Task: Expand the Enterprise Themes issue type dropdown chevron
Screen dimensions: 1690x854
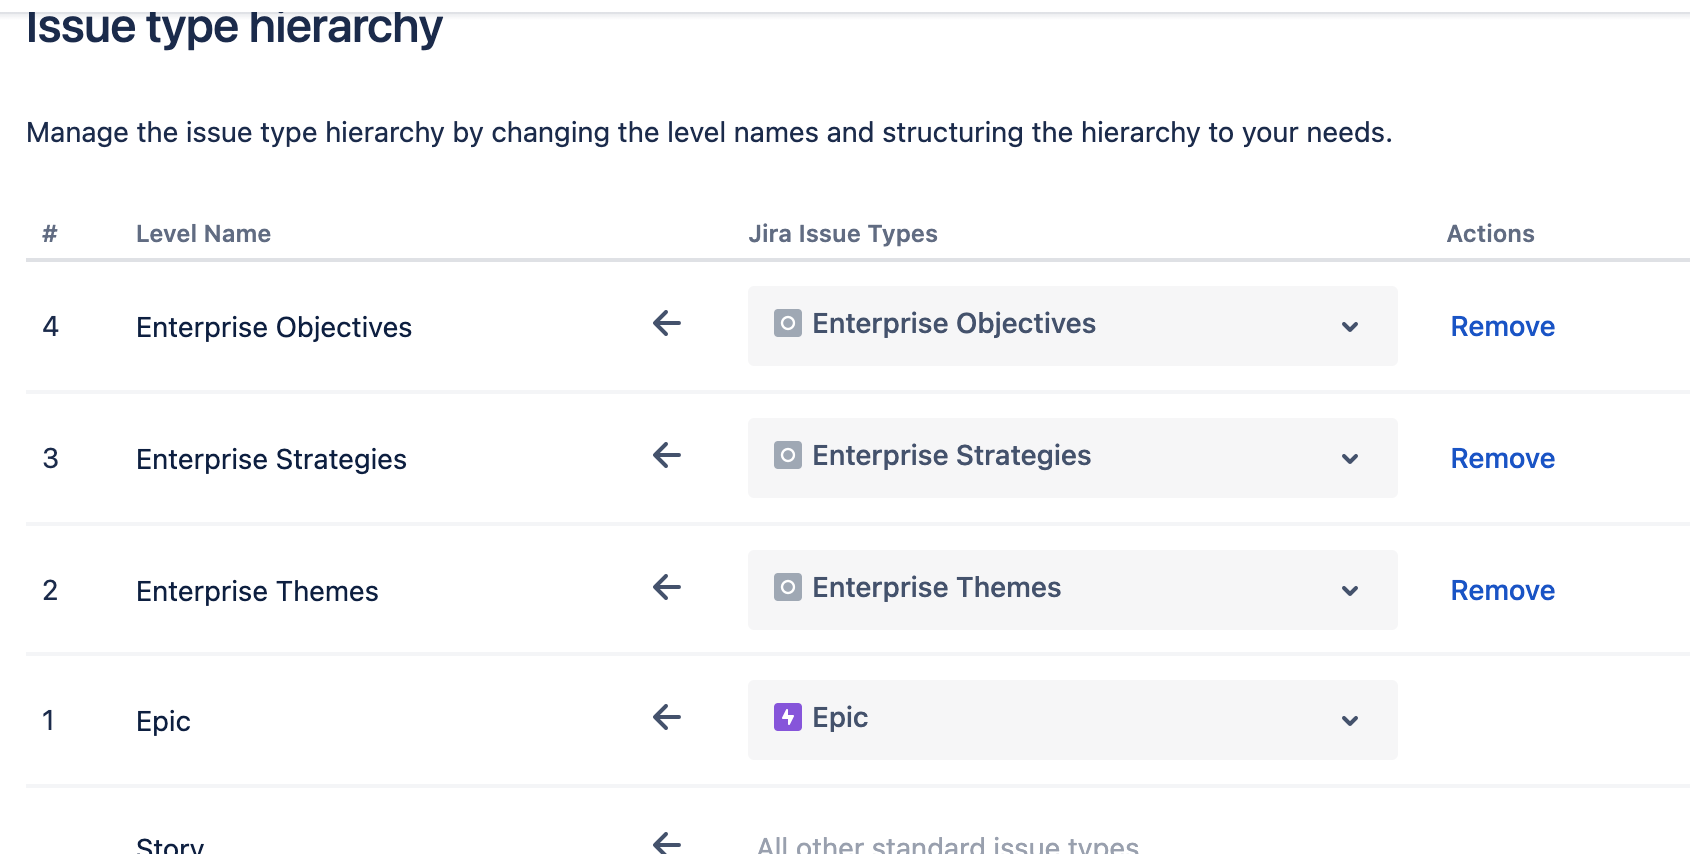Action: tap(1350, 591)
